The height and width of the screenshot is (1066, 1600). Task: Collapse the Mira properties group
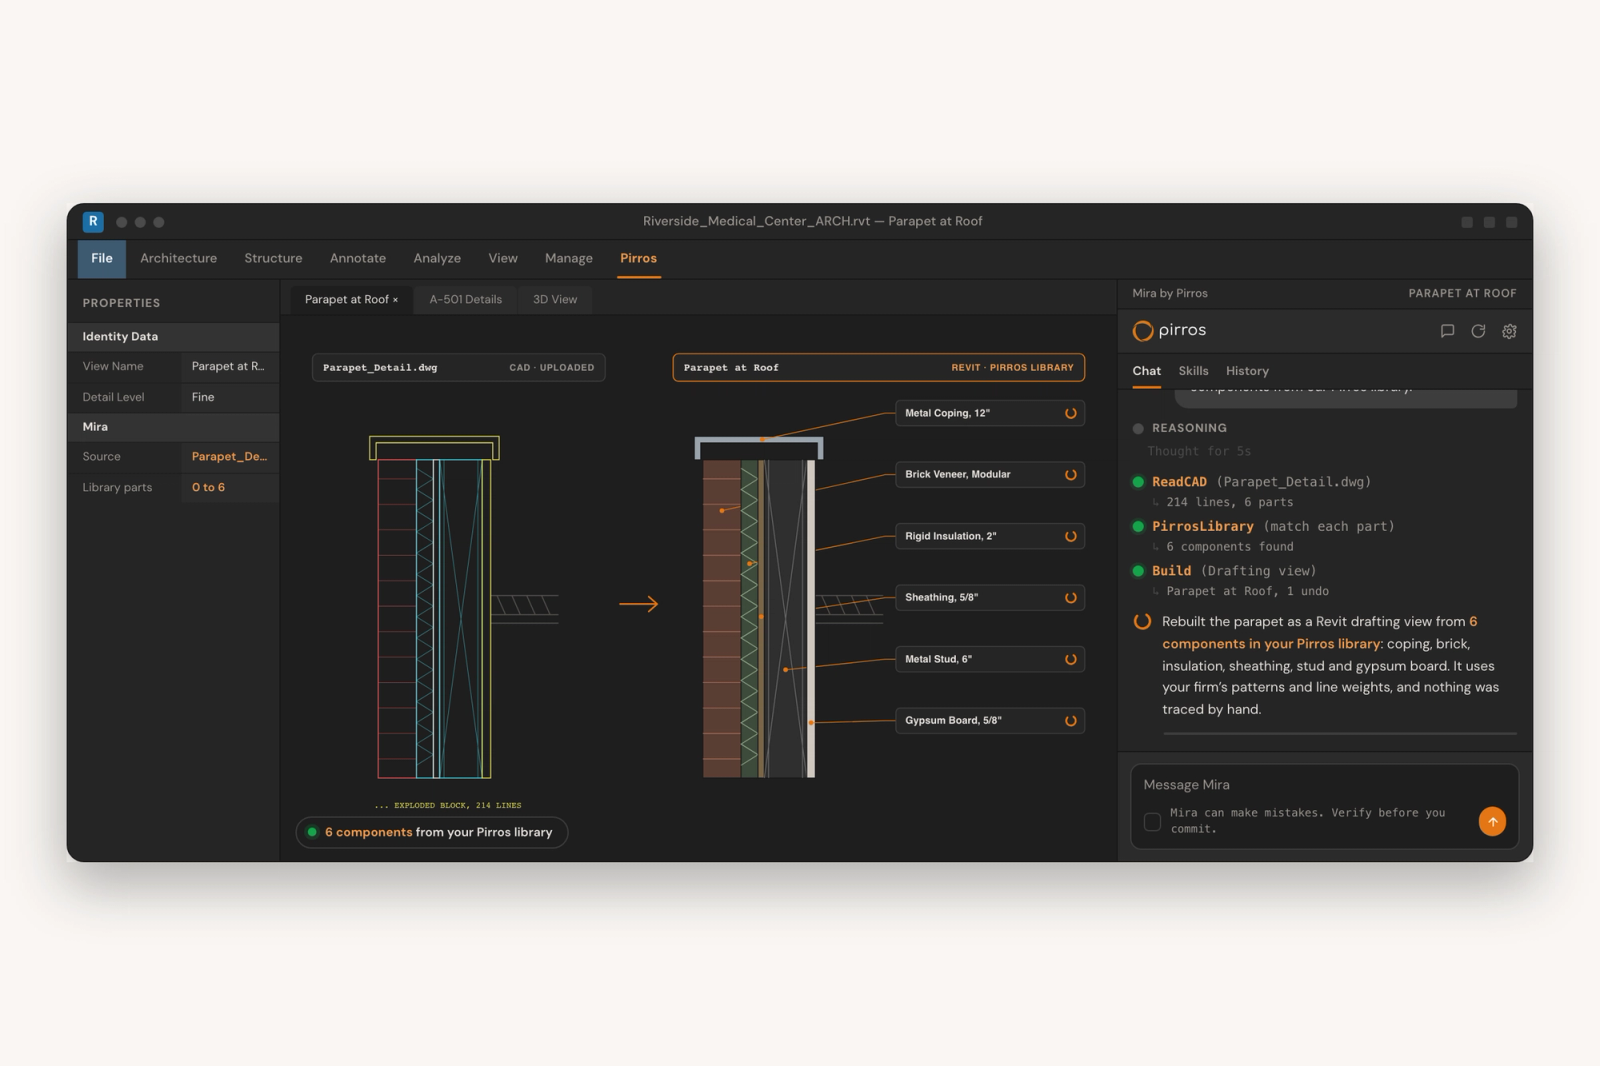173,426
